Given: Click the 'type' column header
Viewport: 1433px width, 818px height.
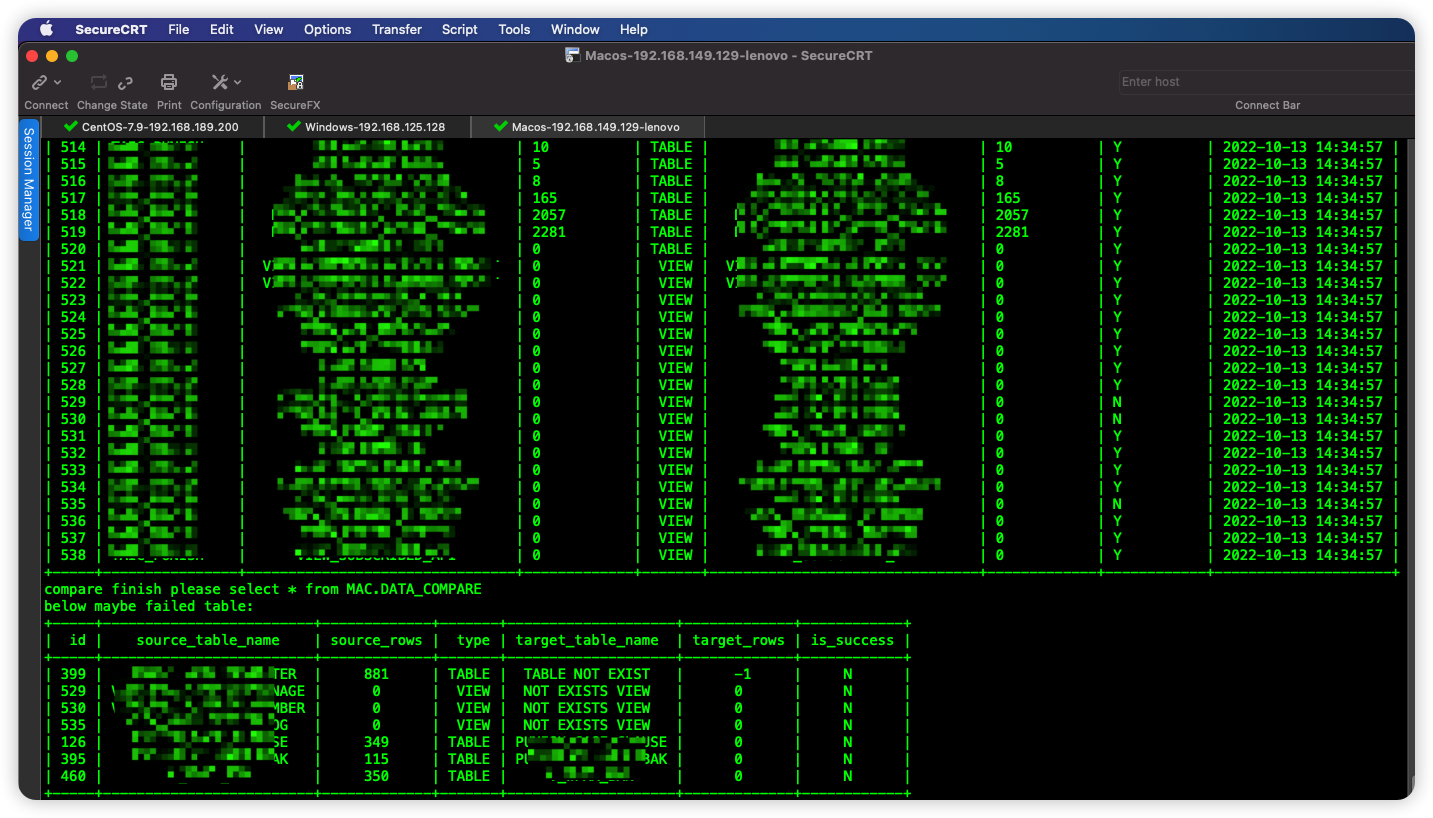Looking at the screenshot, I should click(x=473, y=640).
